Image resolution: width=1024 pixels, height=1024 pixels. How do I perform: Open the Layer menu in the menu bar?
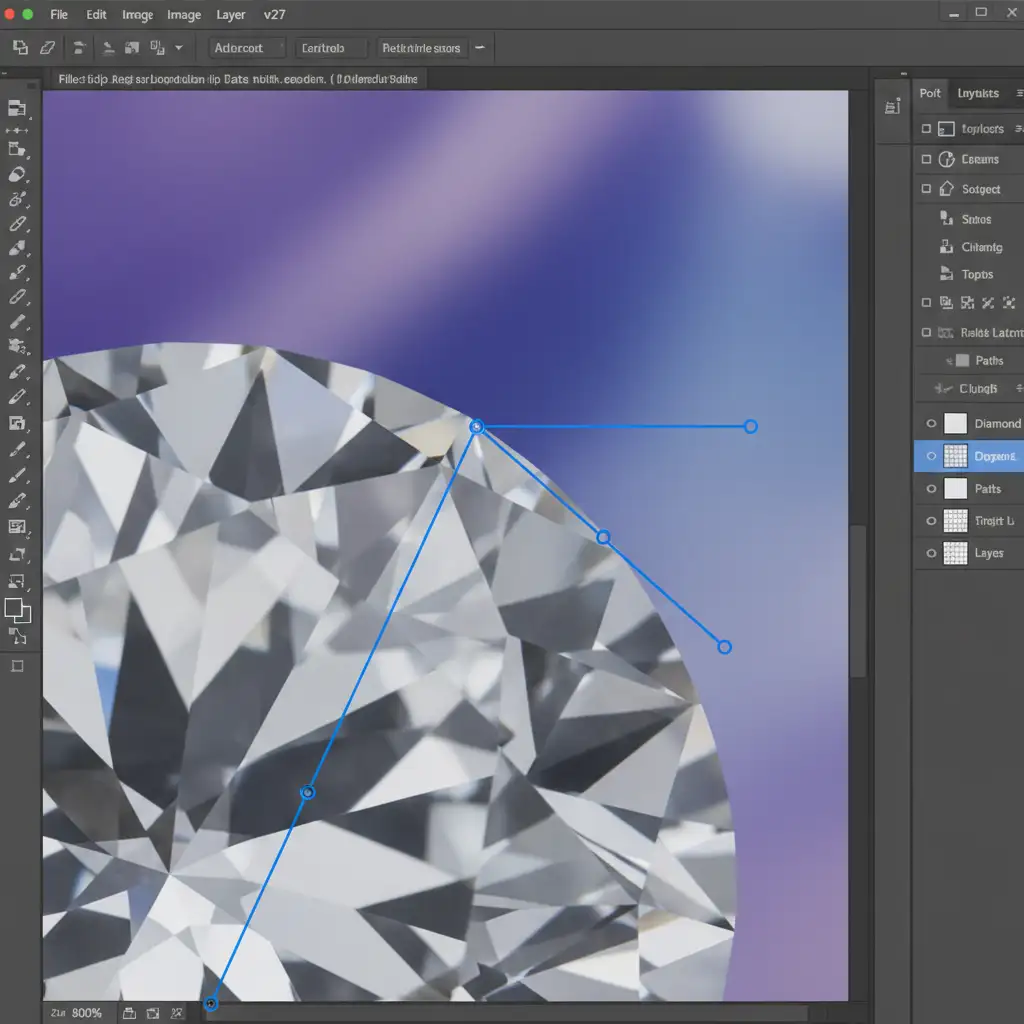click(x=231, y=15)
